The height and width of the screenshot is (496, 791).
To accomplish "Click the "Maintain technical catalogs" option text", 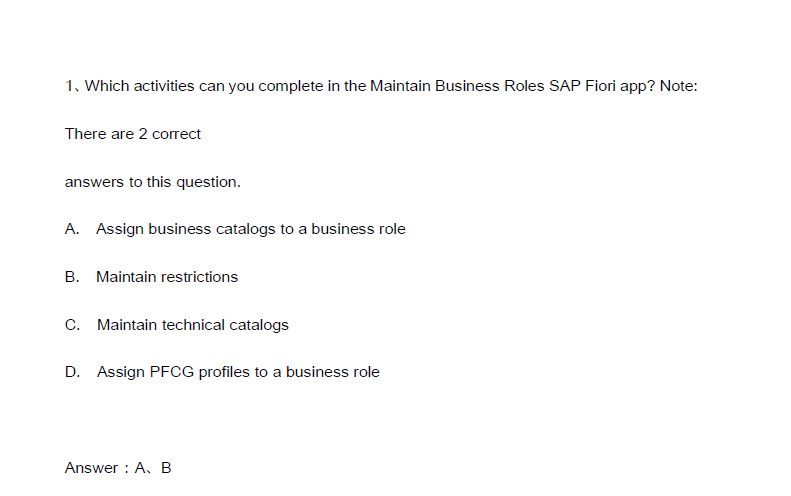I will coord(192,325).
